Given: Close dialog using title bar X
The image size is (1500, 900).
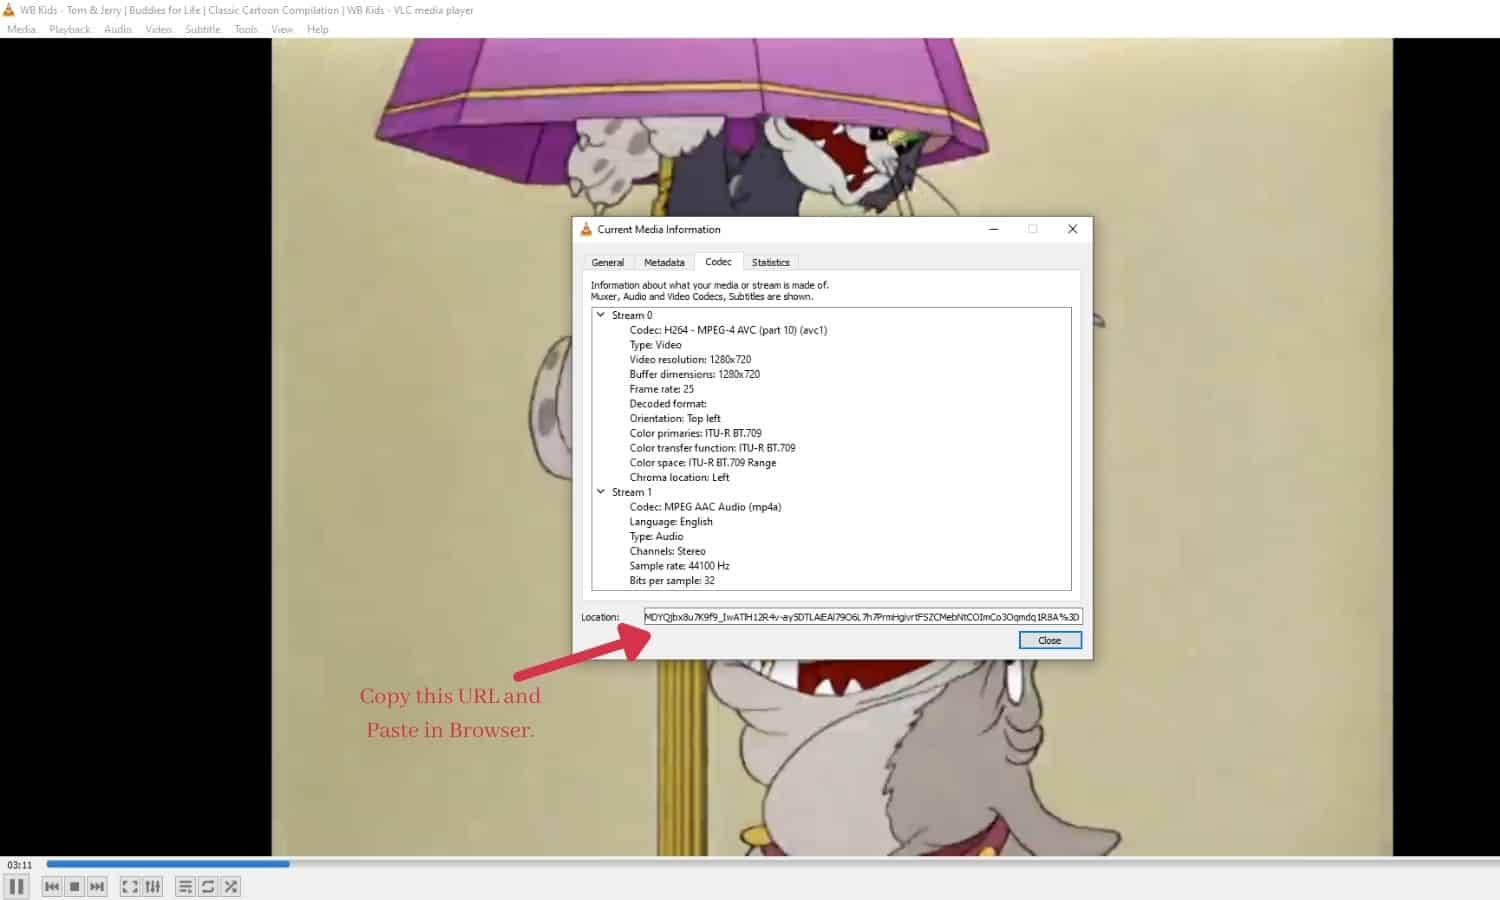Looking at the screenshot, I should tap(1072, 229).
